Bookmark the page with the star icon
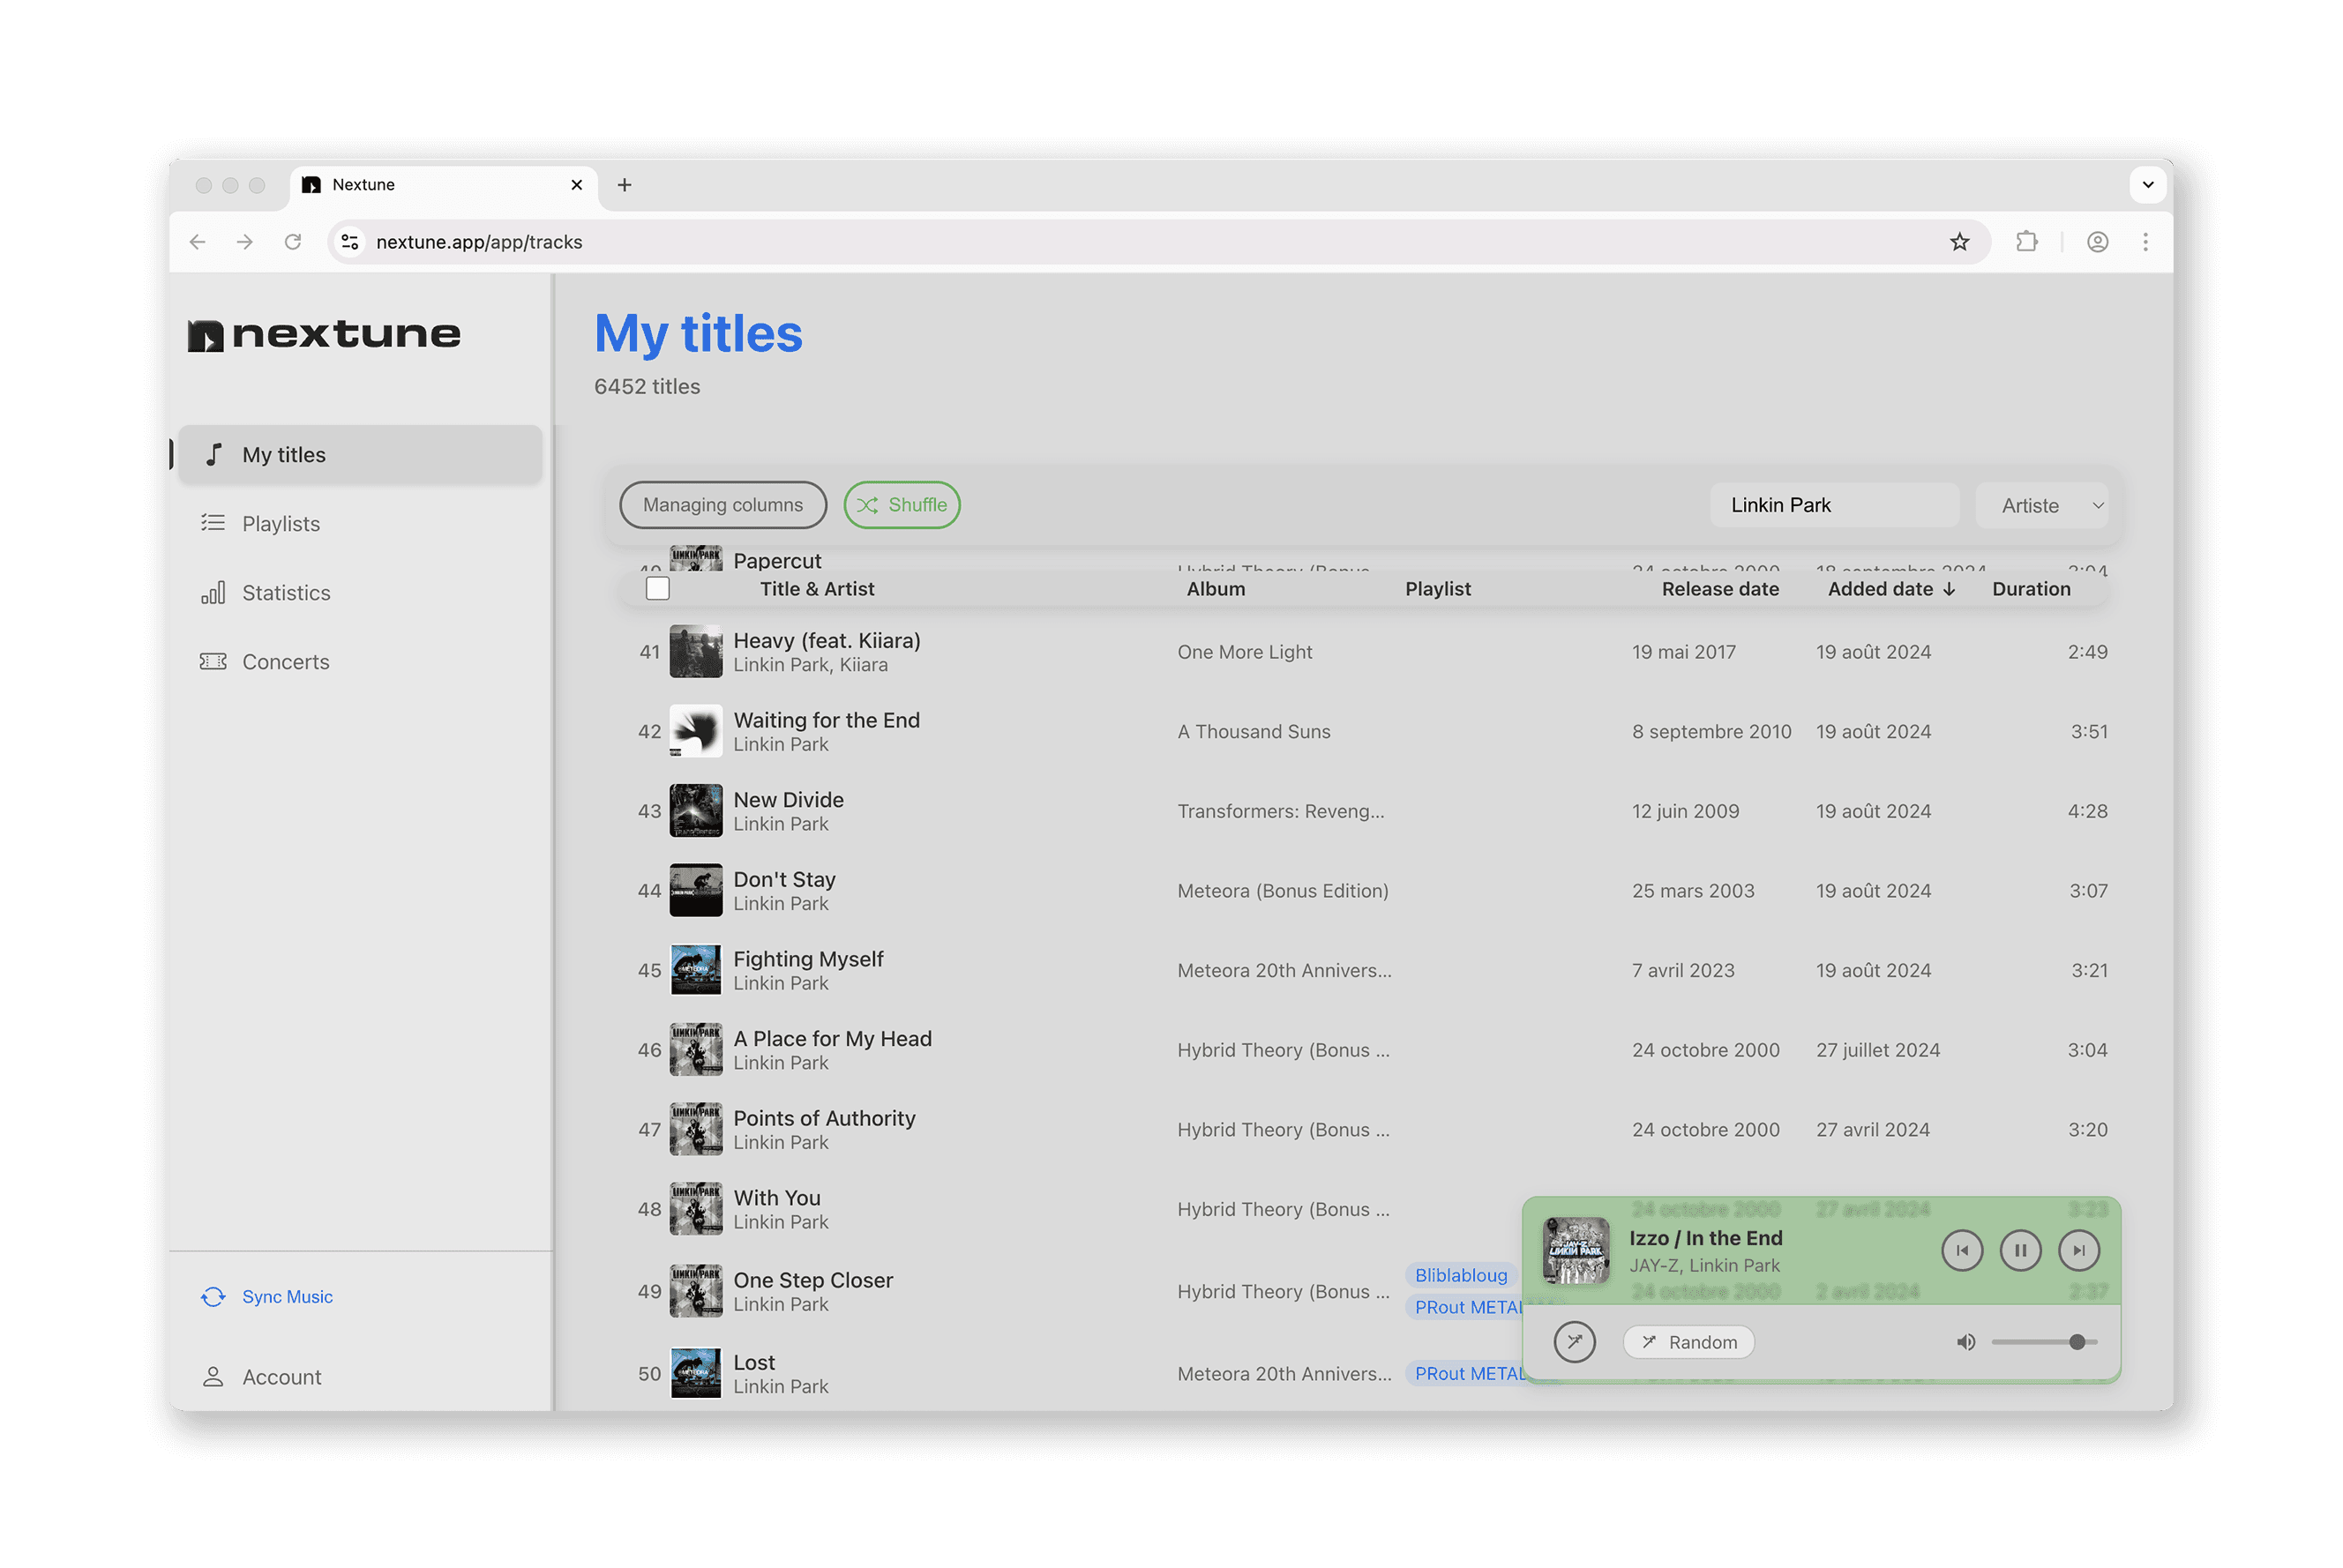This screenshot has width=2343, height=1568. click(1959, 242)
